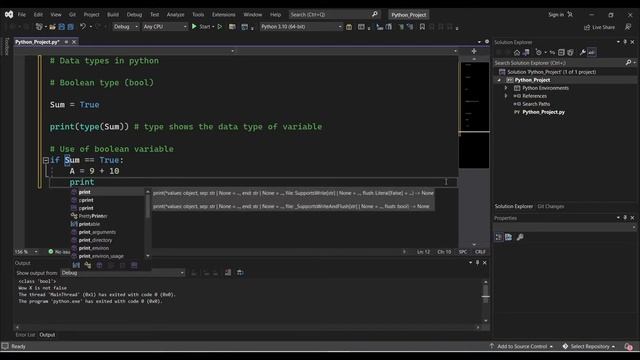Viewport: 640px width, 360px height.
Task: Open the Any CPU platform dropdown
Action: coord(164,27)
